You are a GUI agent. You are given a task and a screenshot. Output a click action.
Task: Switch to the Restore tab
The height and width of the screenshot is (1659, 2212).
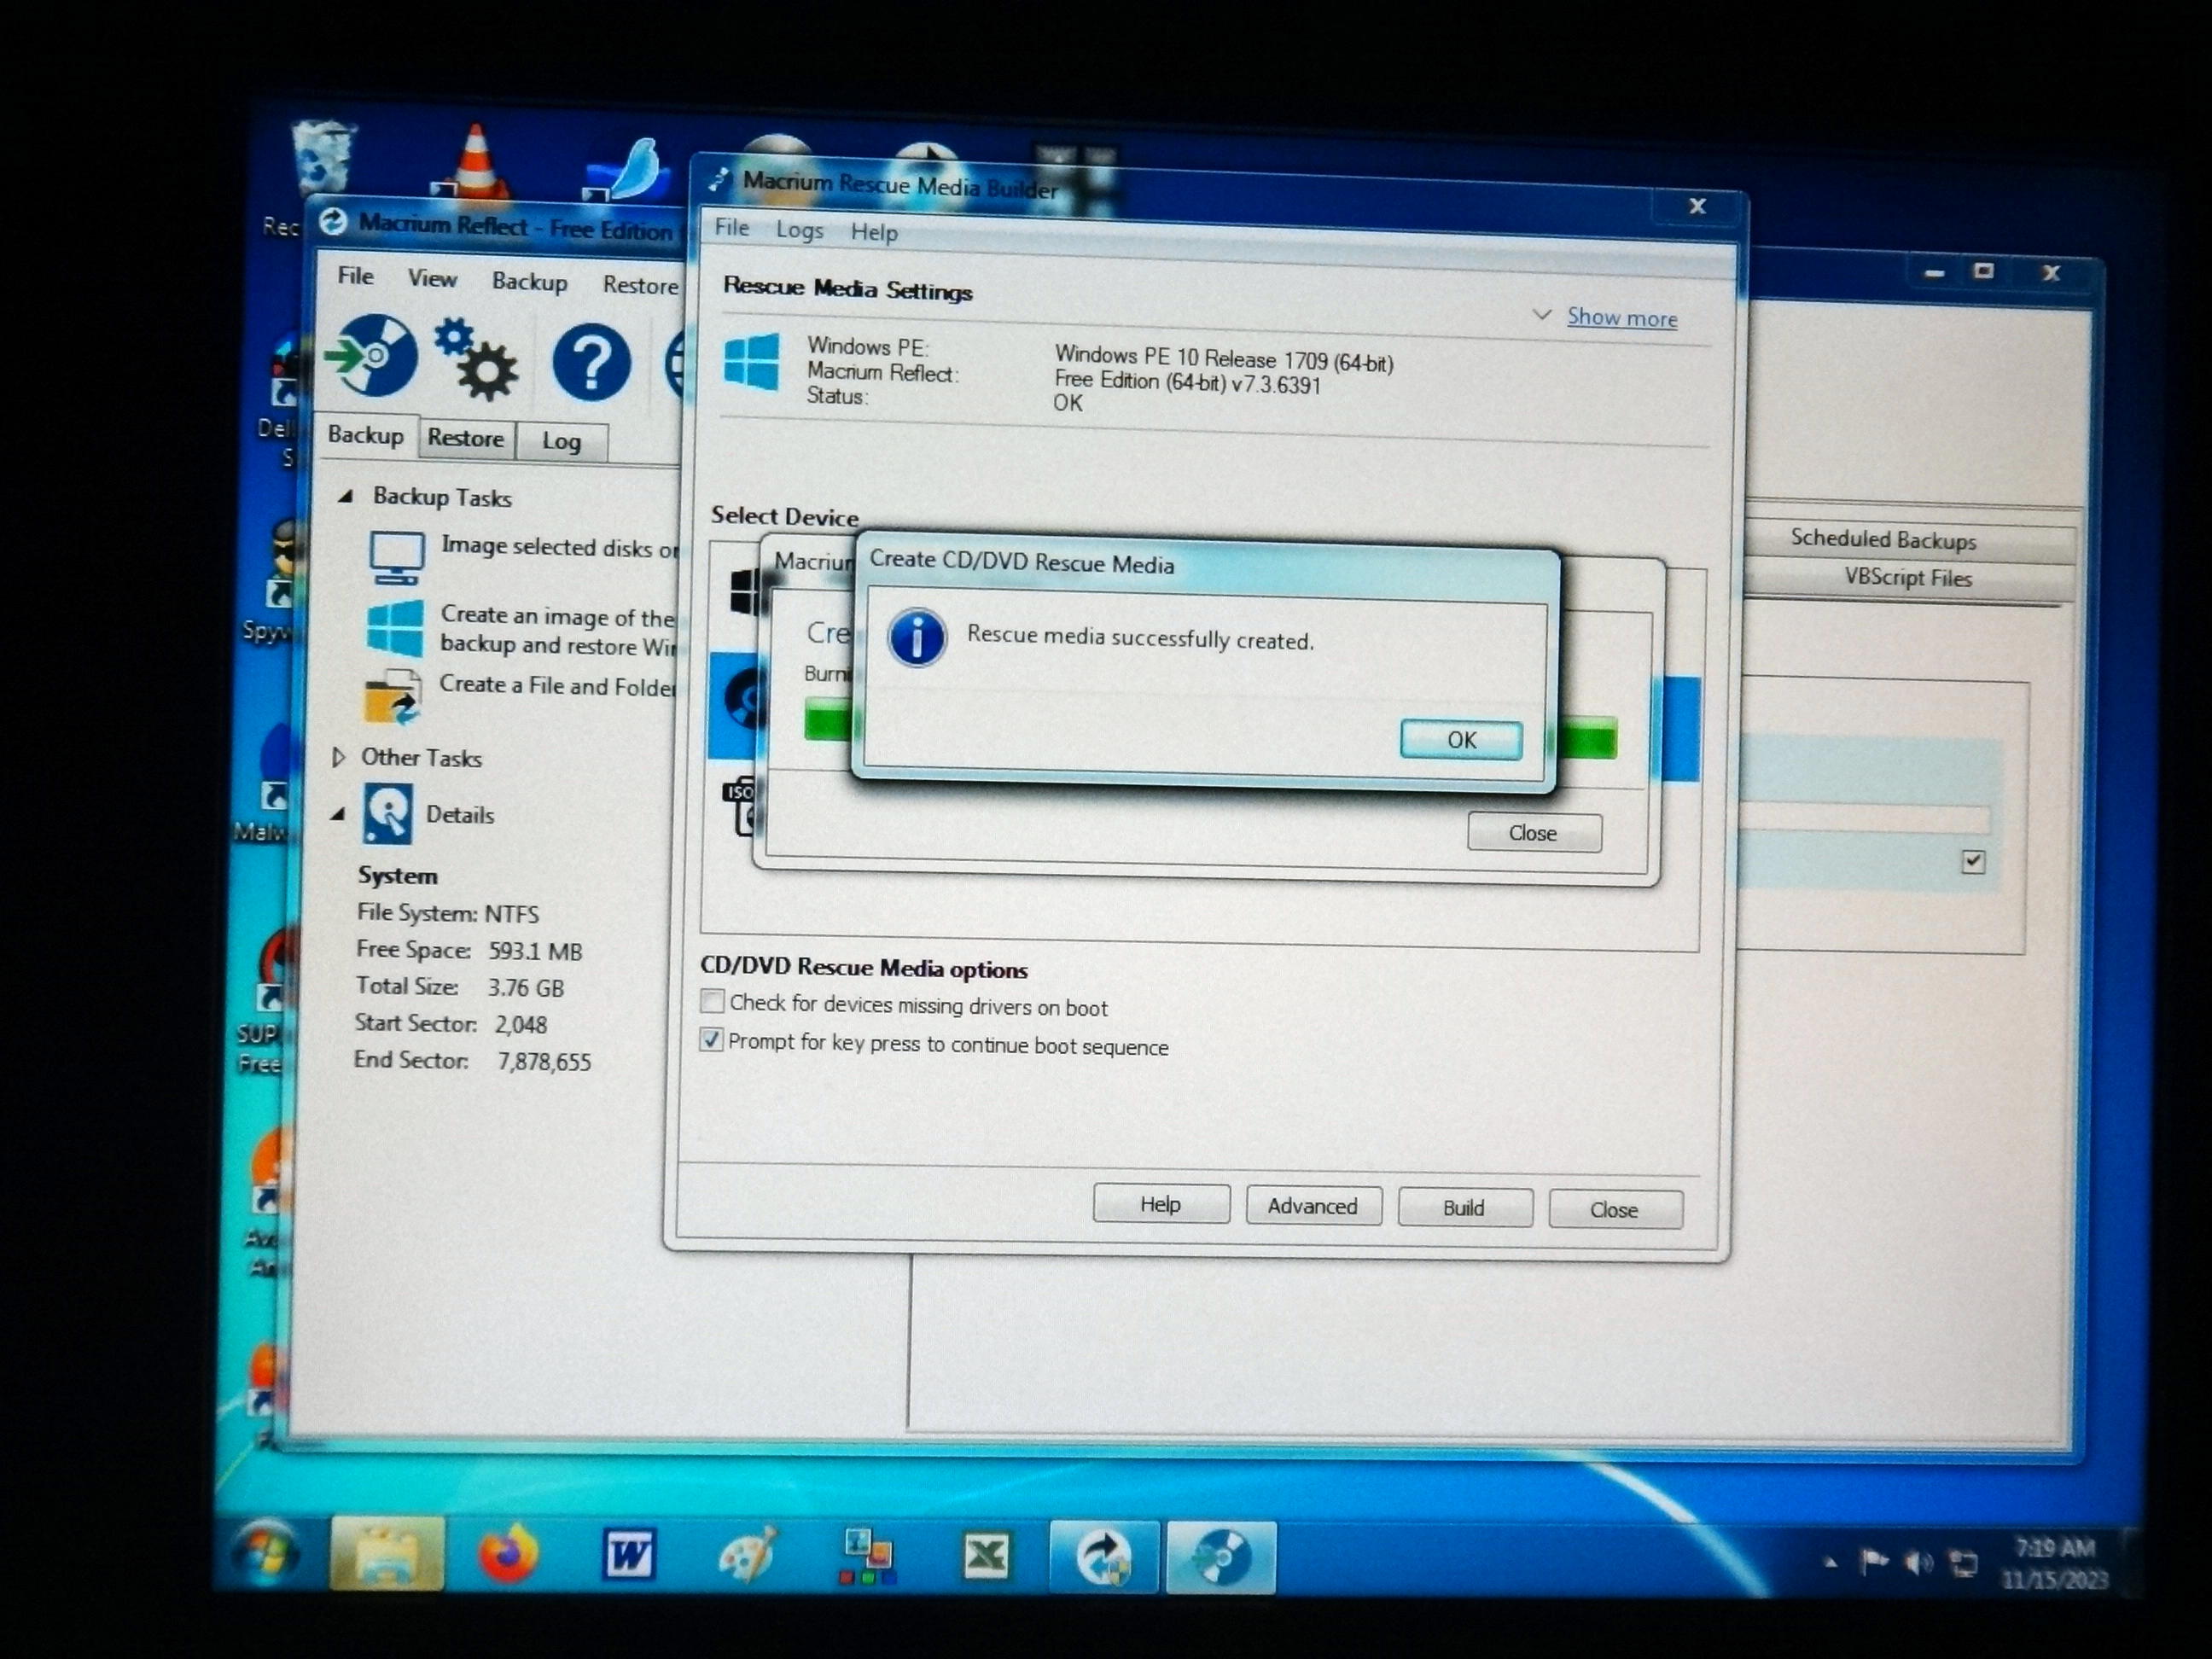(x=466, y=438)
